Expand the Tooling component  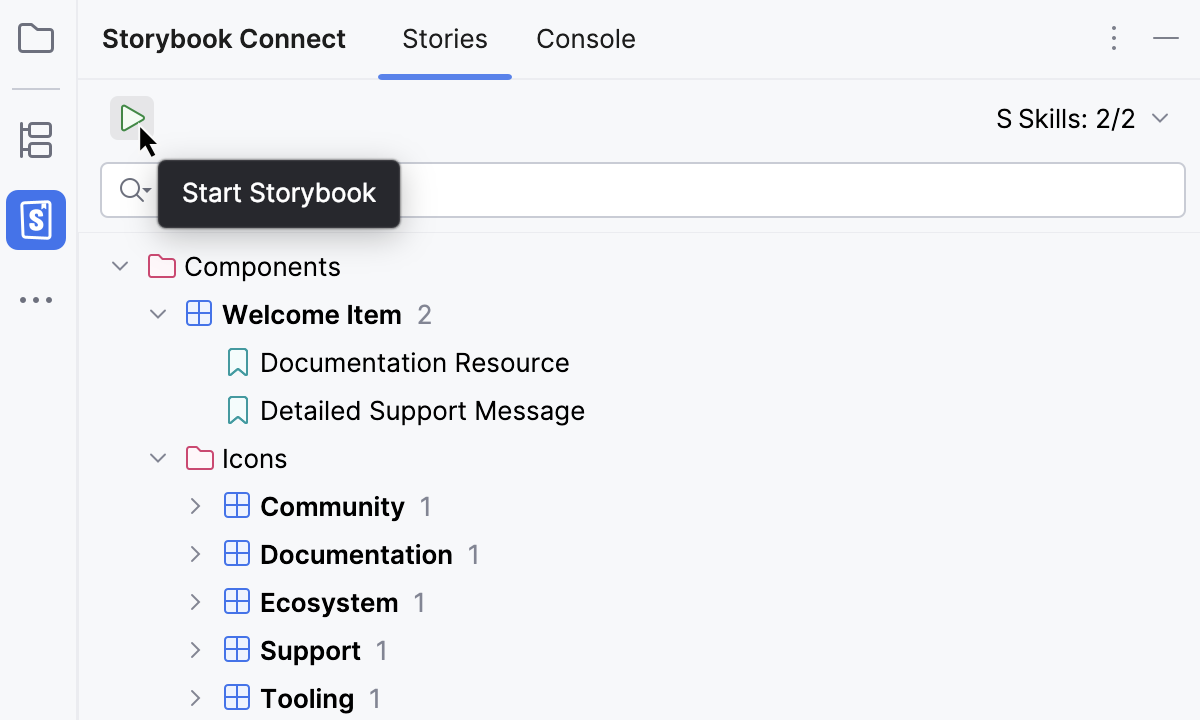(196, 699)
